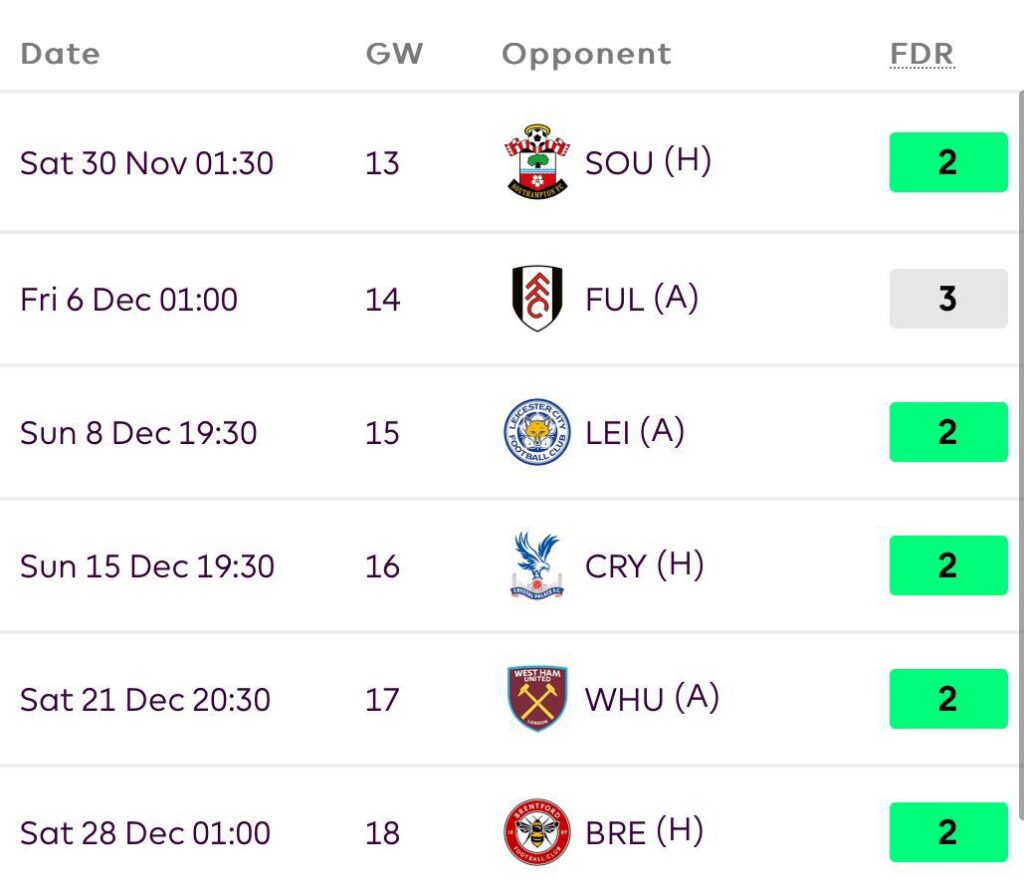Click the Southampton club crest
The image size is (1024, 895).
(537, 162)
